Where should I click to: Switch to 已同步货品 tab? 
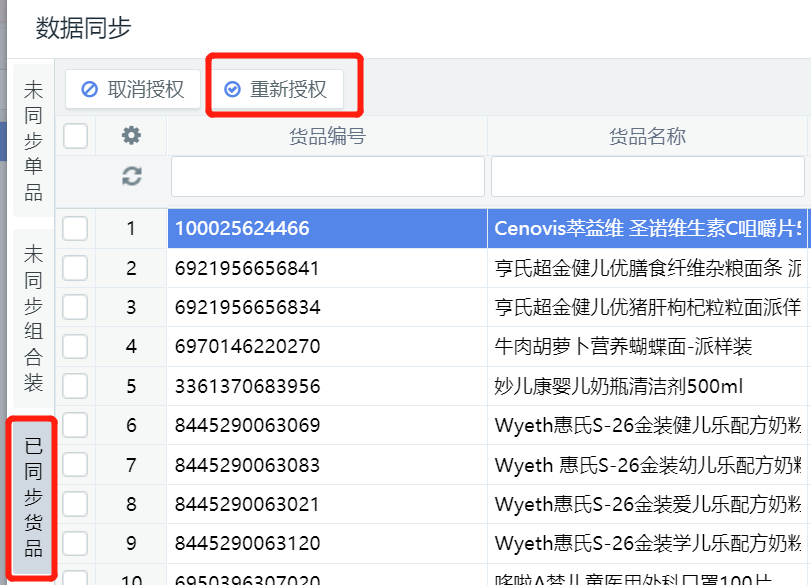[33, 497]
